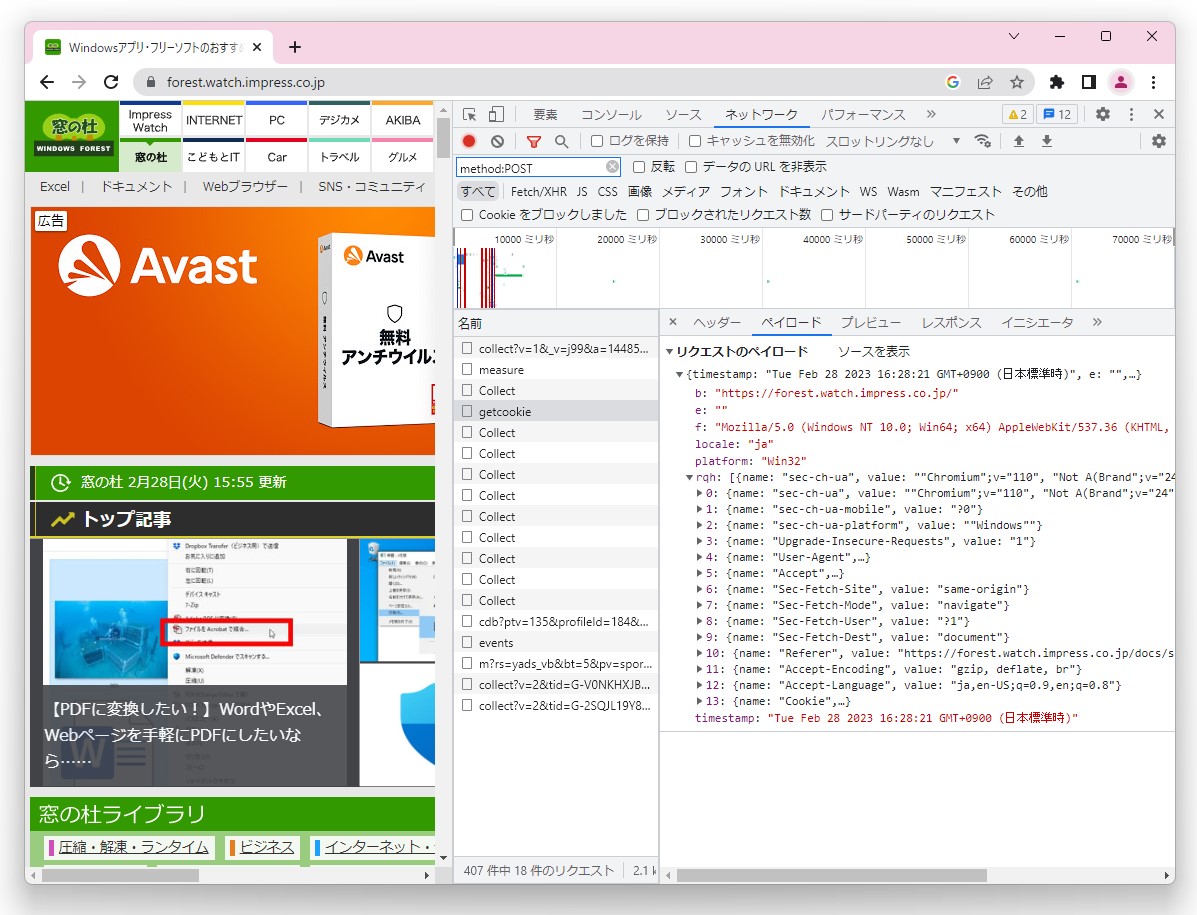Collapse the rqh array node
Screen dimensions: 1197x915
click(689, 478)
